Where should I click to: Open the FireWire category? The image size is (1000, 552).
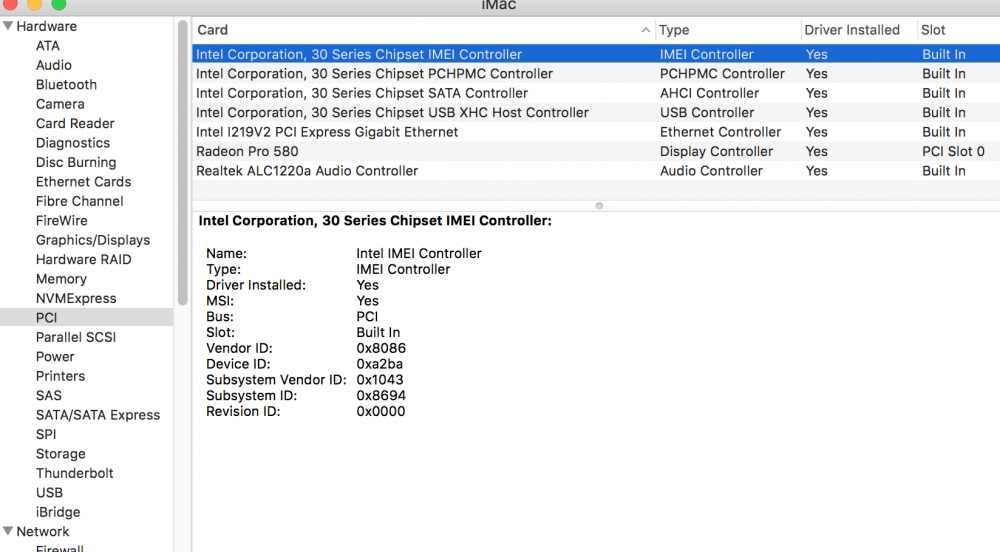(x=62, y=221)
